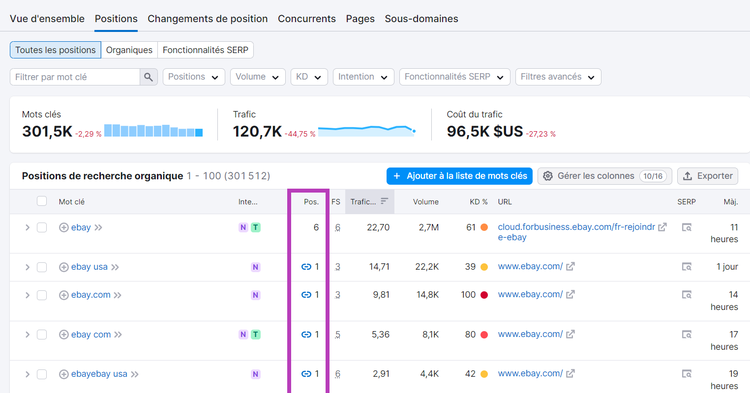View SERP snapshot icon for 'ebay' row
The width and height of the screenshot is (750, 393).
point(686,228)
